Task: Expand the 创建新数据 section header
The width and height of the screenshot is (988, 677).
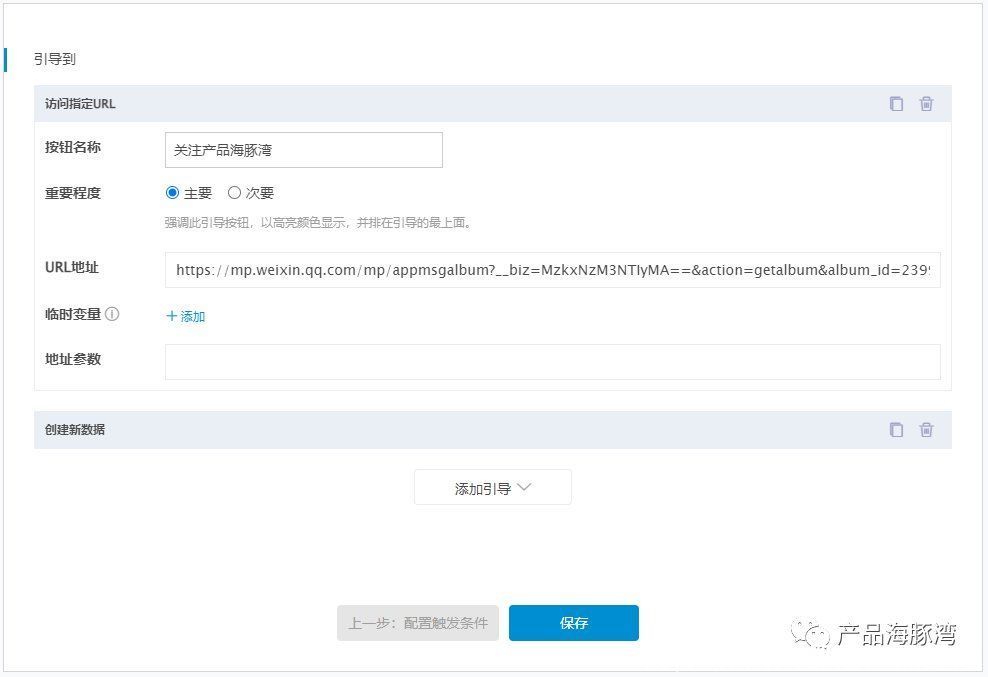Action: click(x=493, y=430)
